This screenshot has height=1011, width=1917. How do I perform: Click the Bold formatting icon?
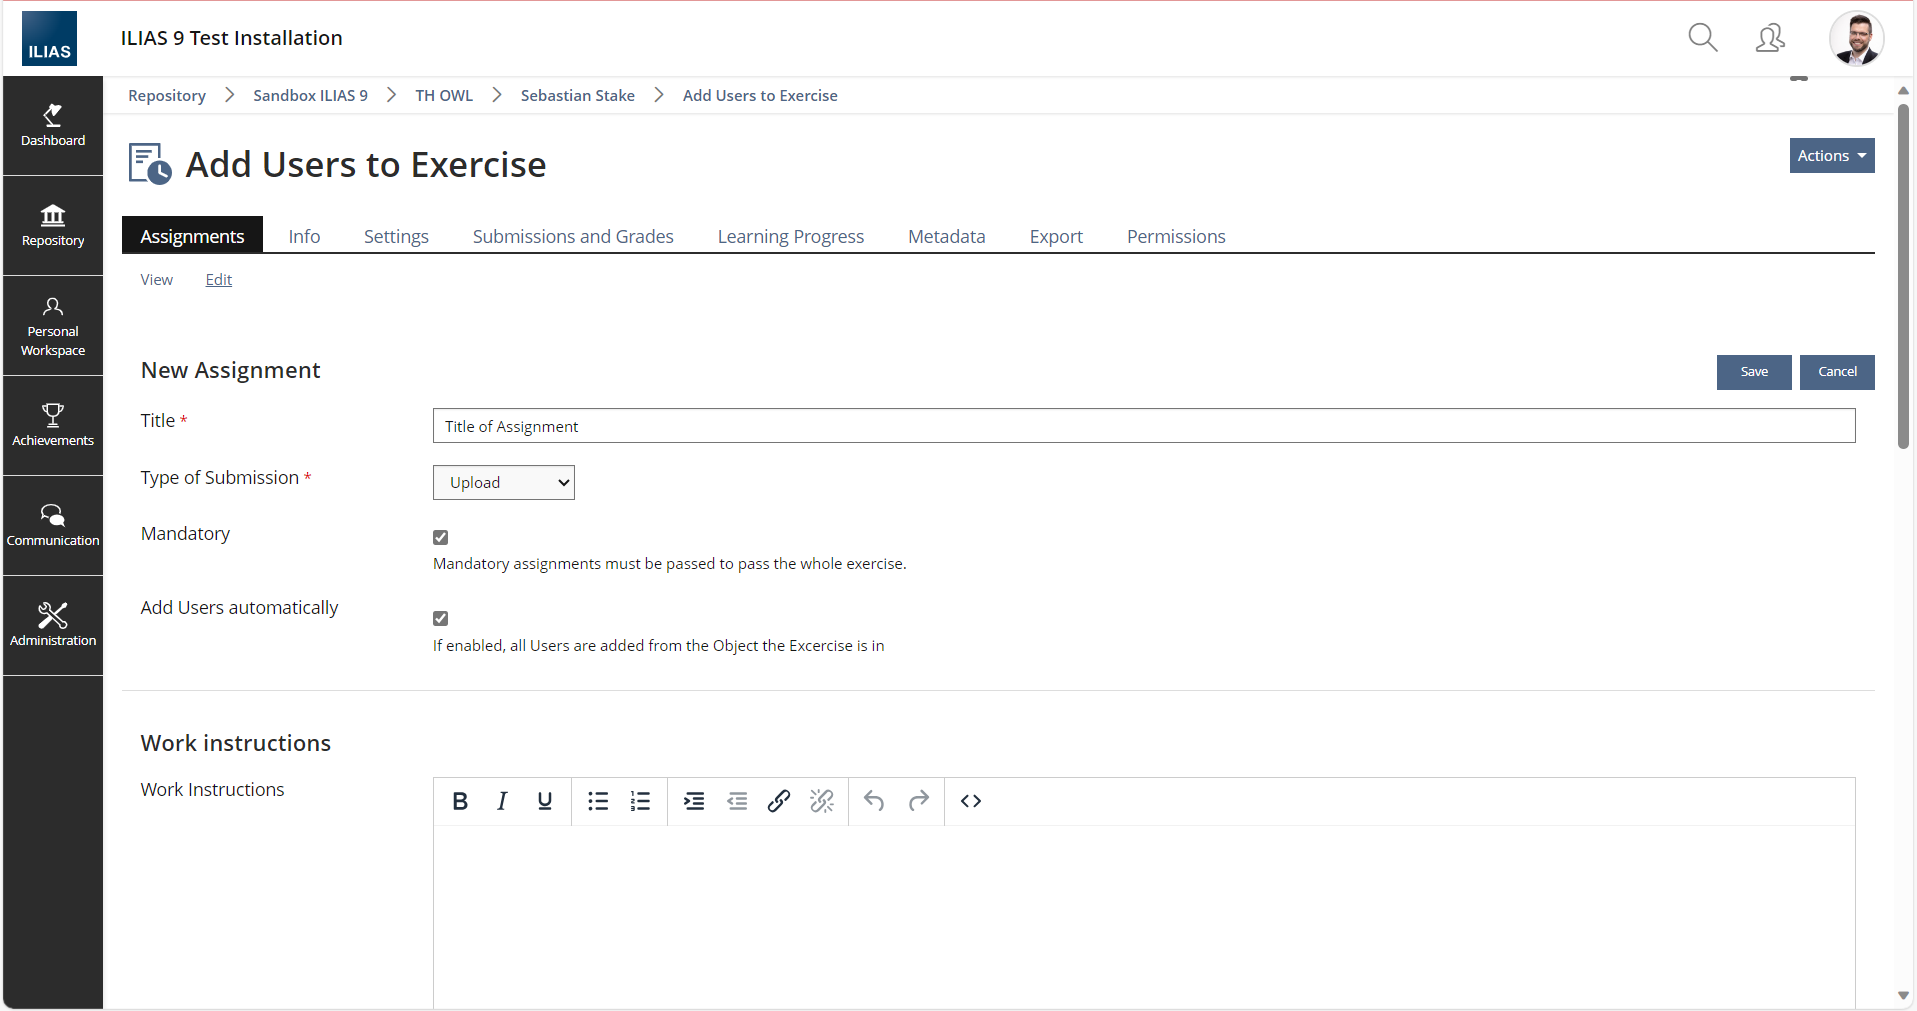(x=460, y=801)
